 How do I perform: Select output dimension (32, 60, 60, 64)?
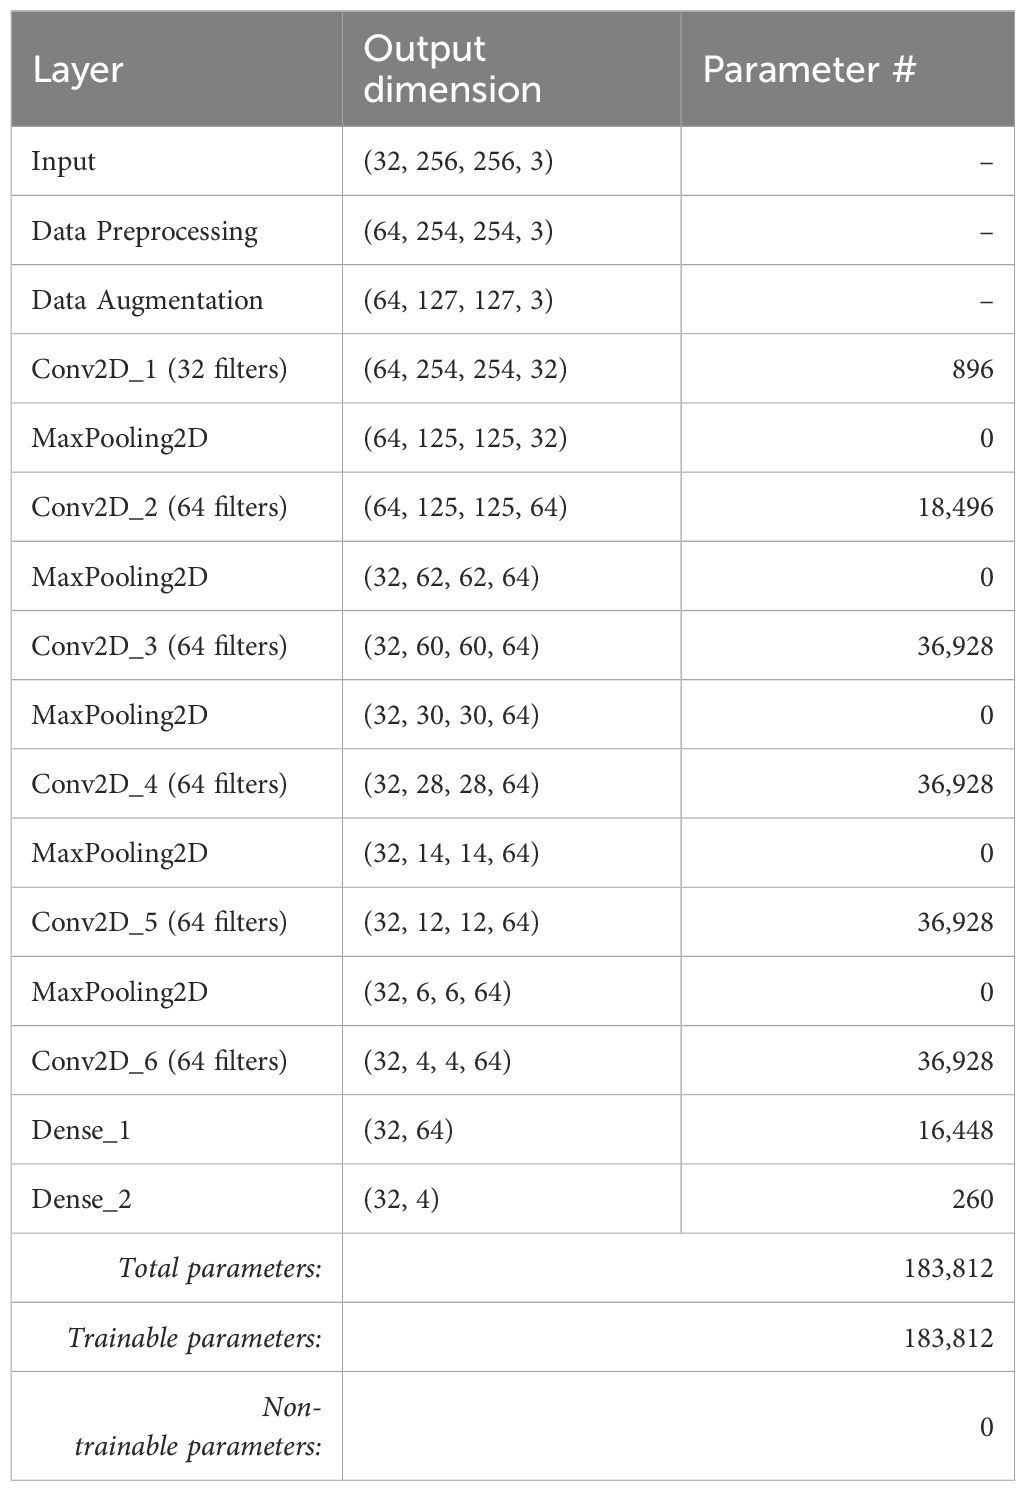coord(451,646)
